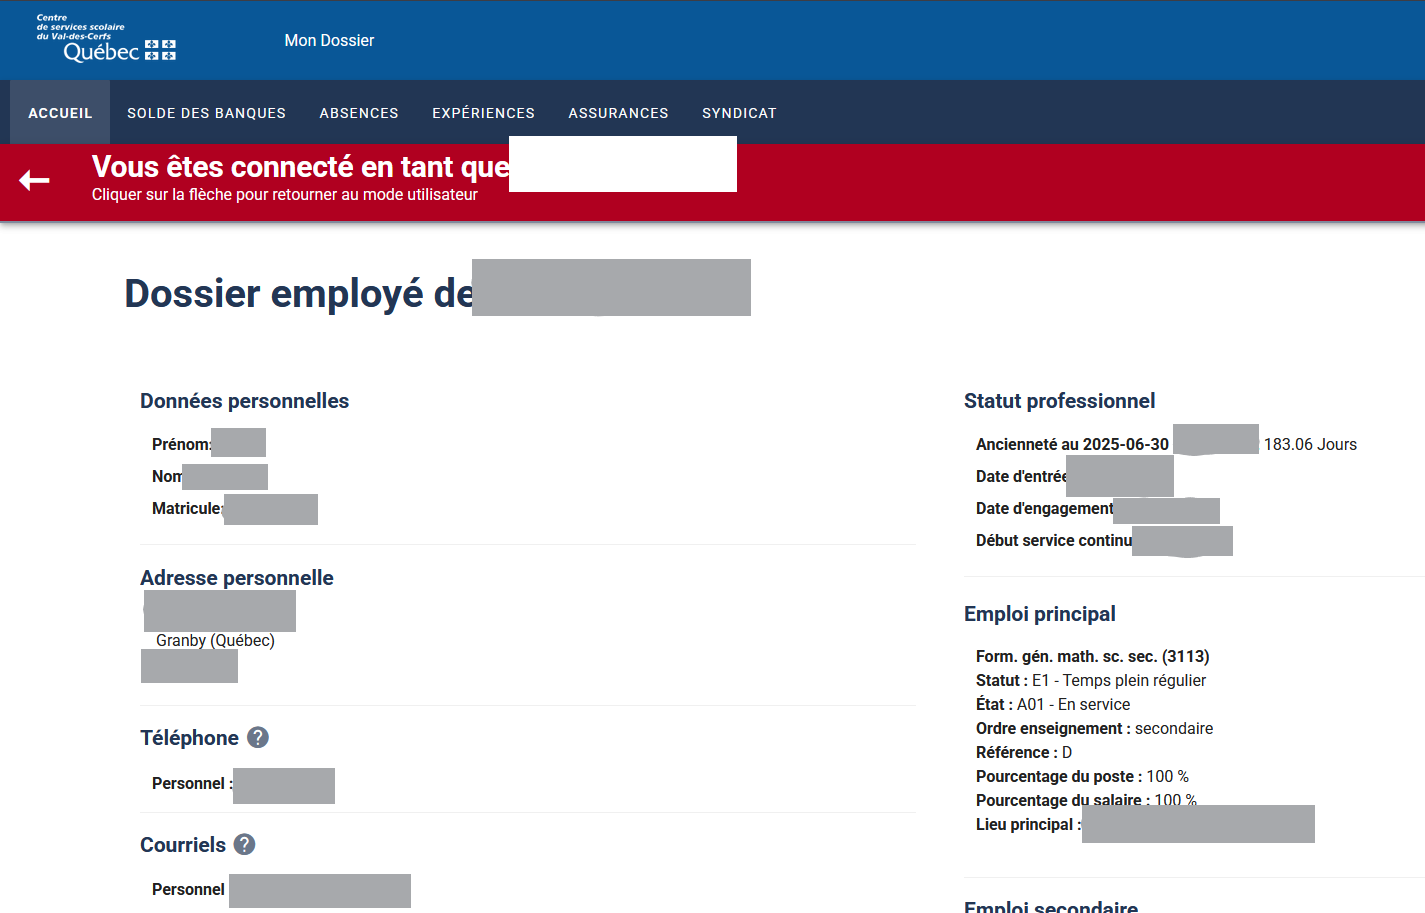Image resolution: width=1425 pixels, height=913 pixels.
Task: Select the Adresse personnelle heading
Action: tap(237, 578)
